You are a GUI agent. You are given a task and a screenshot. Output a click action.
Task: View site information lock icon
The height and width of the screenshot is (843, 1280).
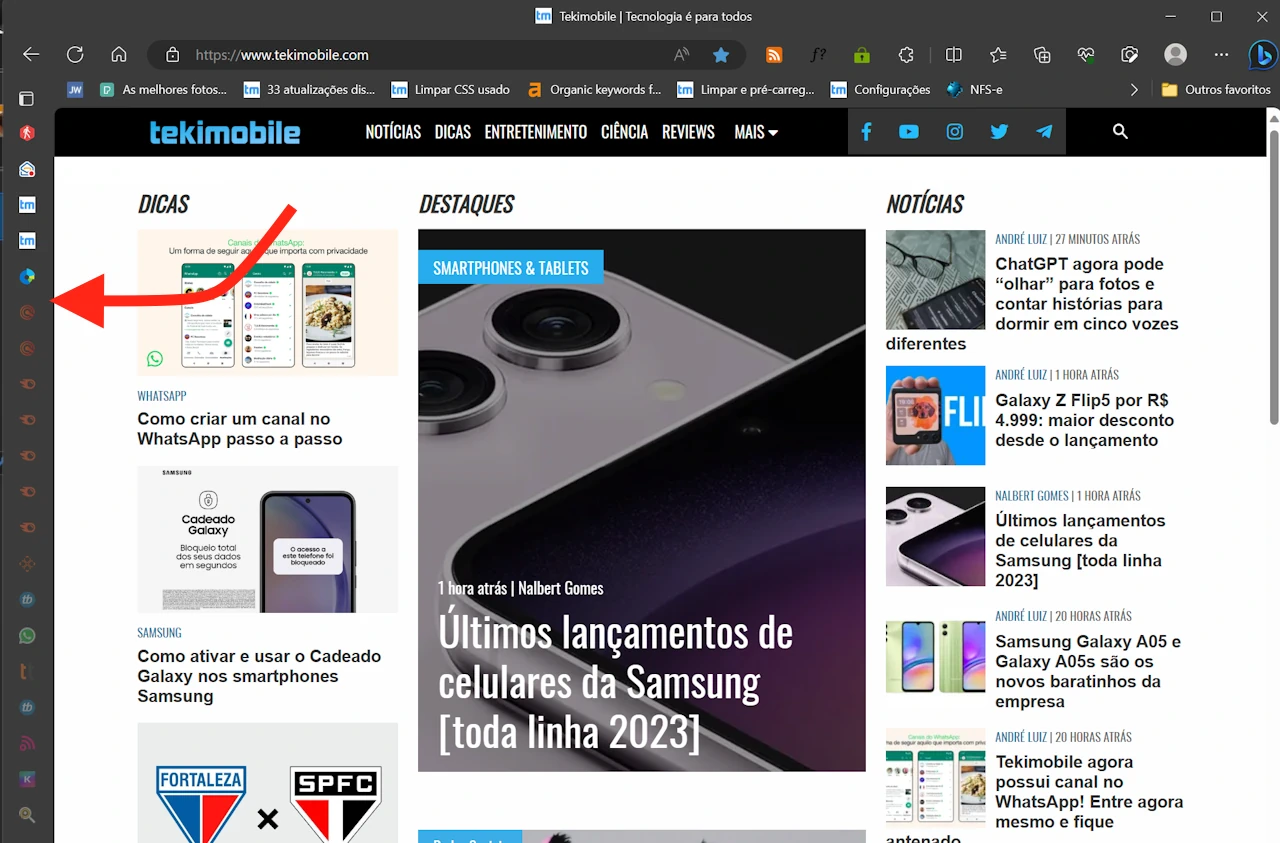[x=172, y=55]
